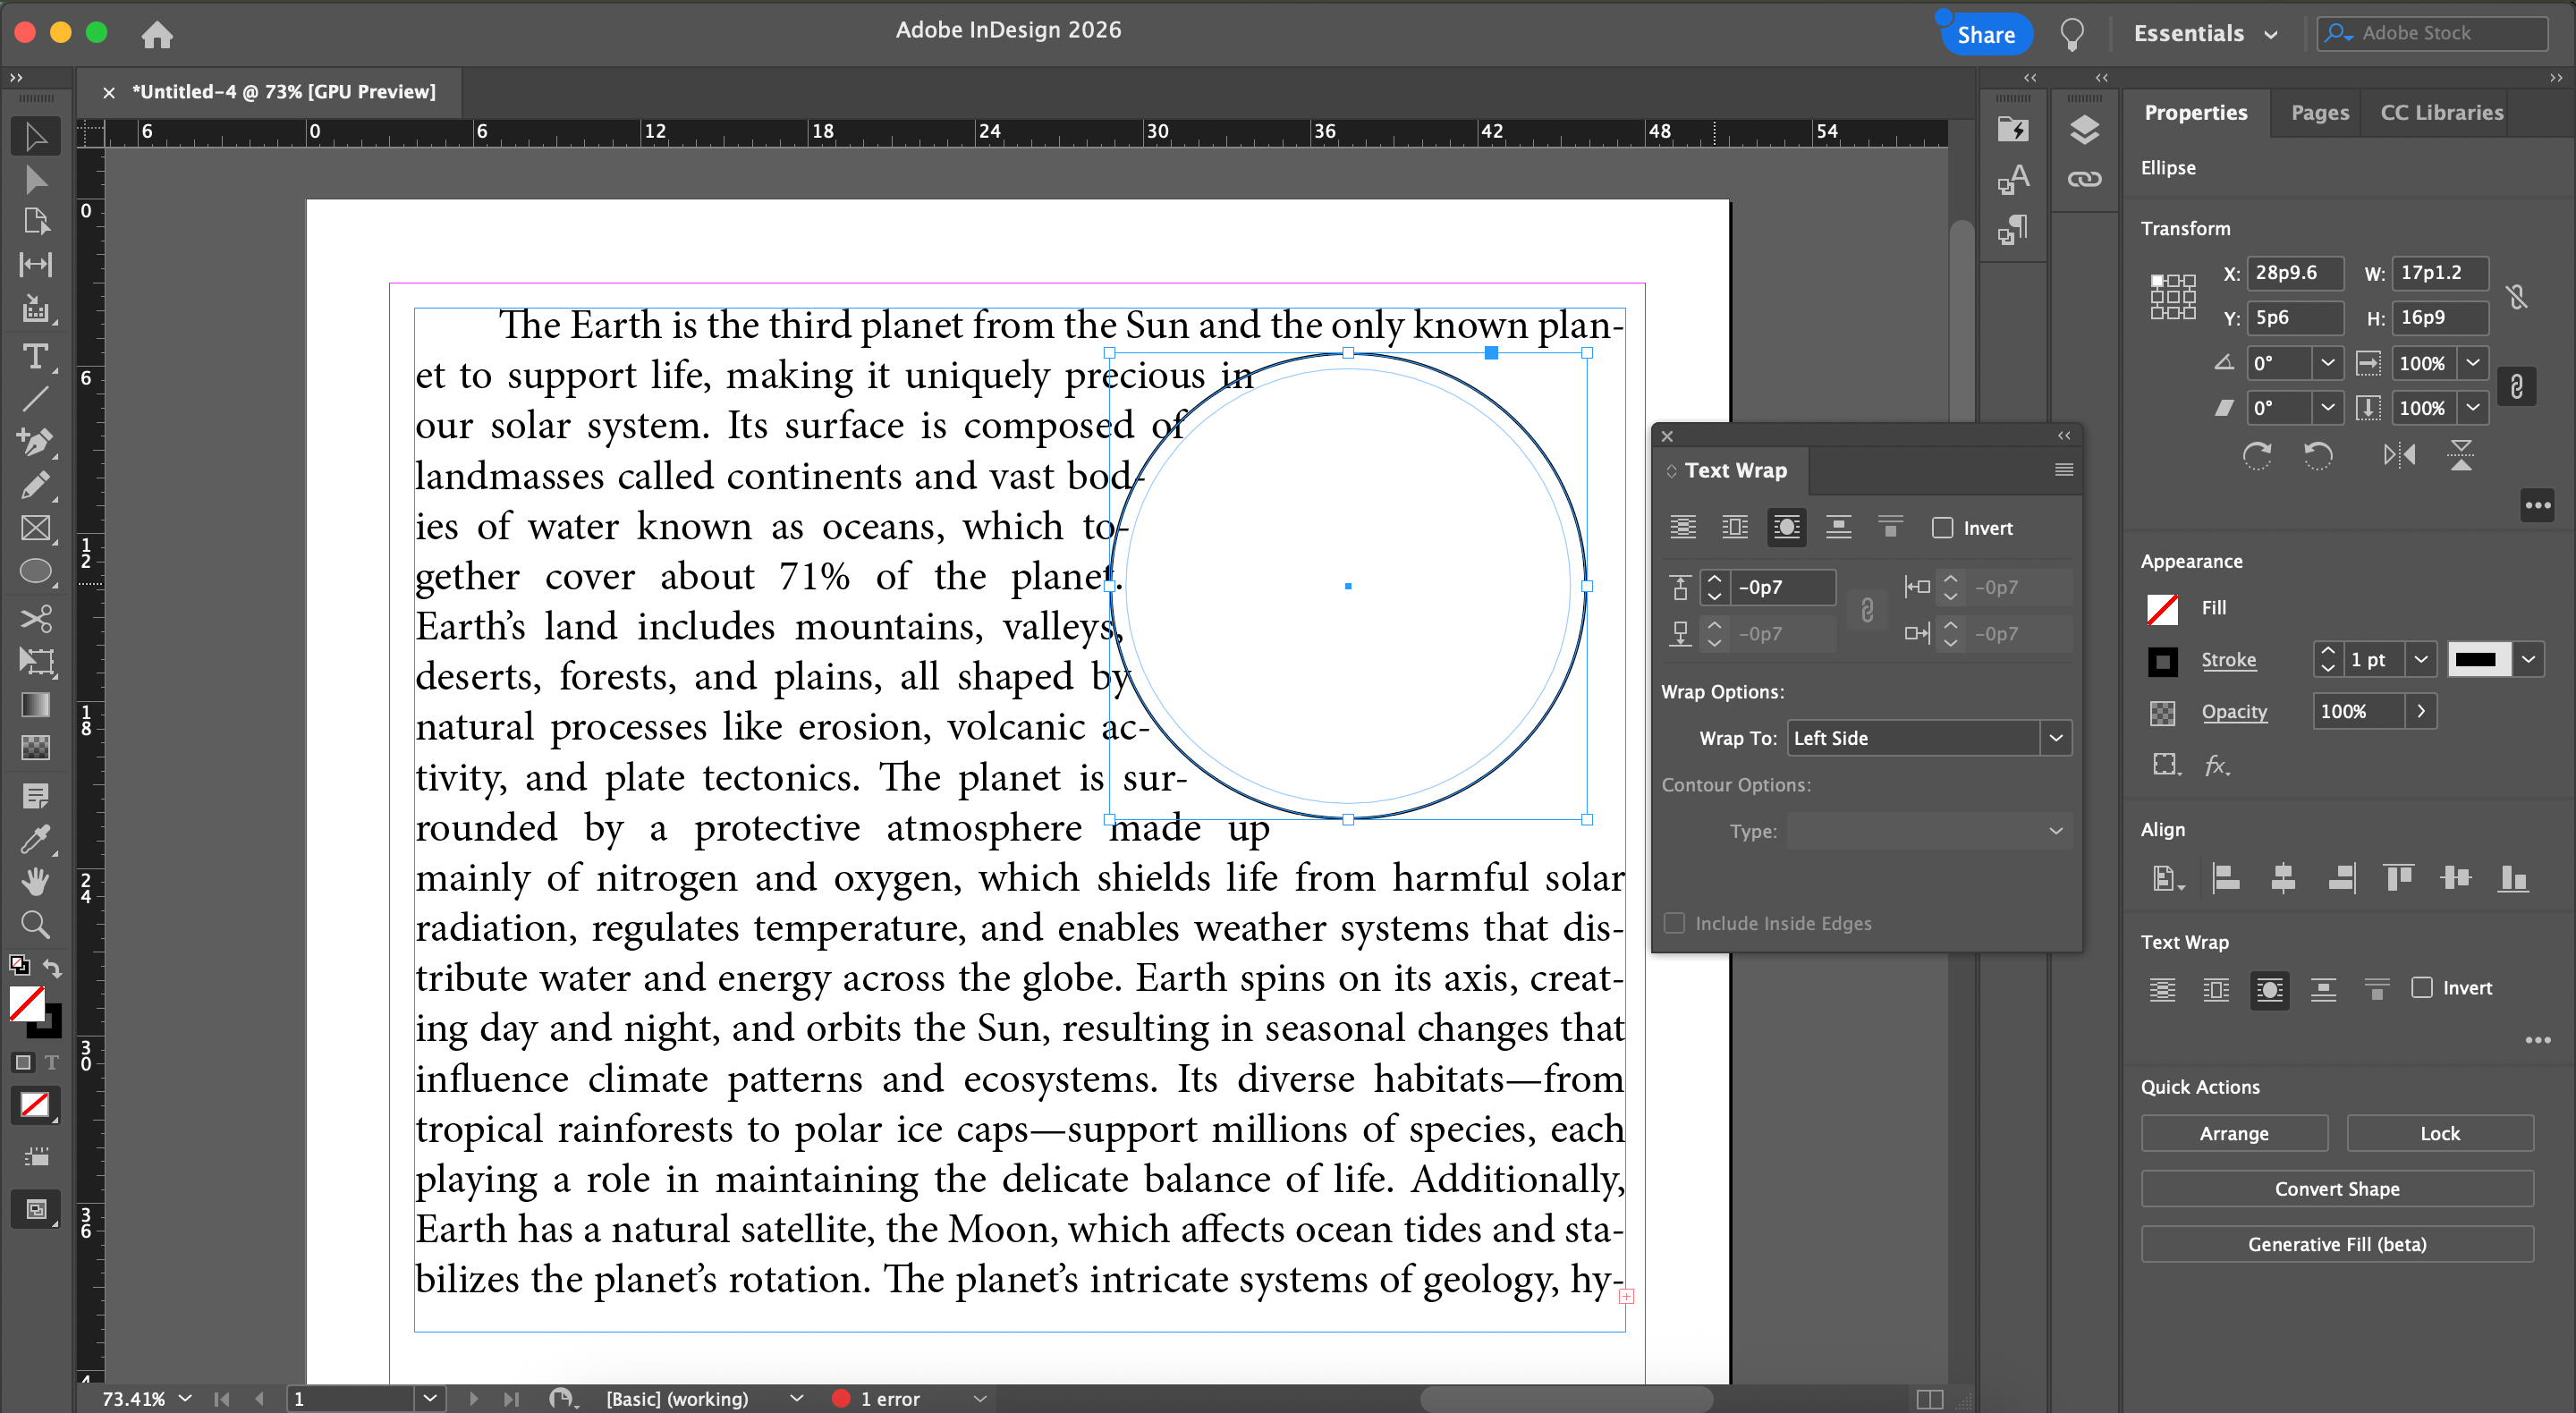Enable Invert checkbox in Text Wrap panel

(1942, 527)
